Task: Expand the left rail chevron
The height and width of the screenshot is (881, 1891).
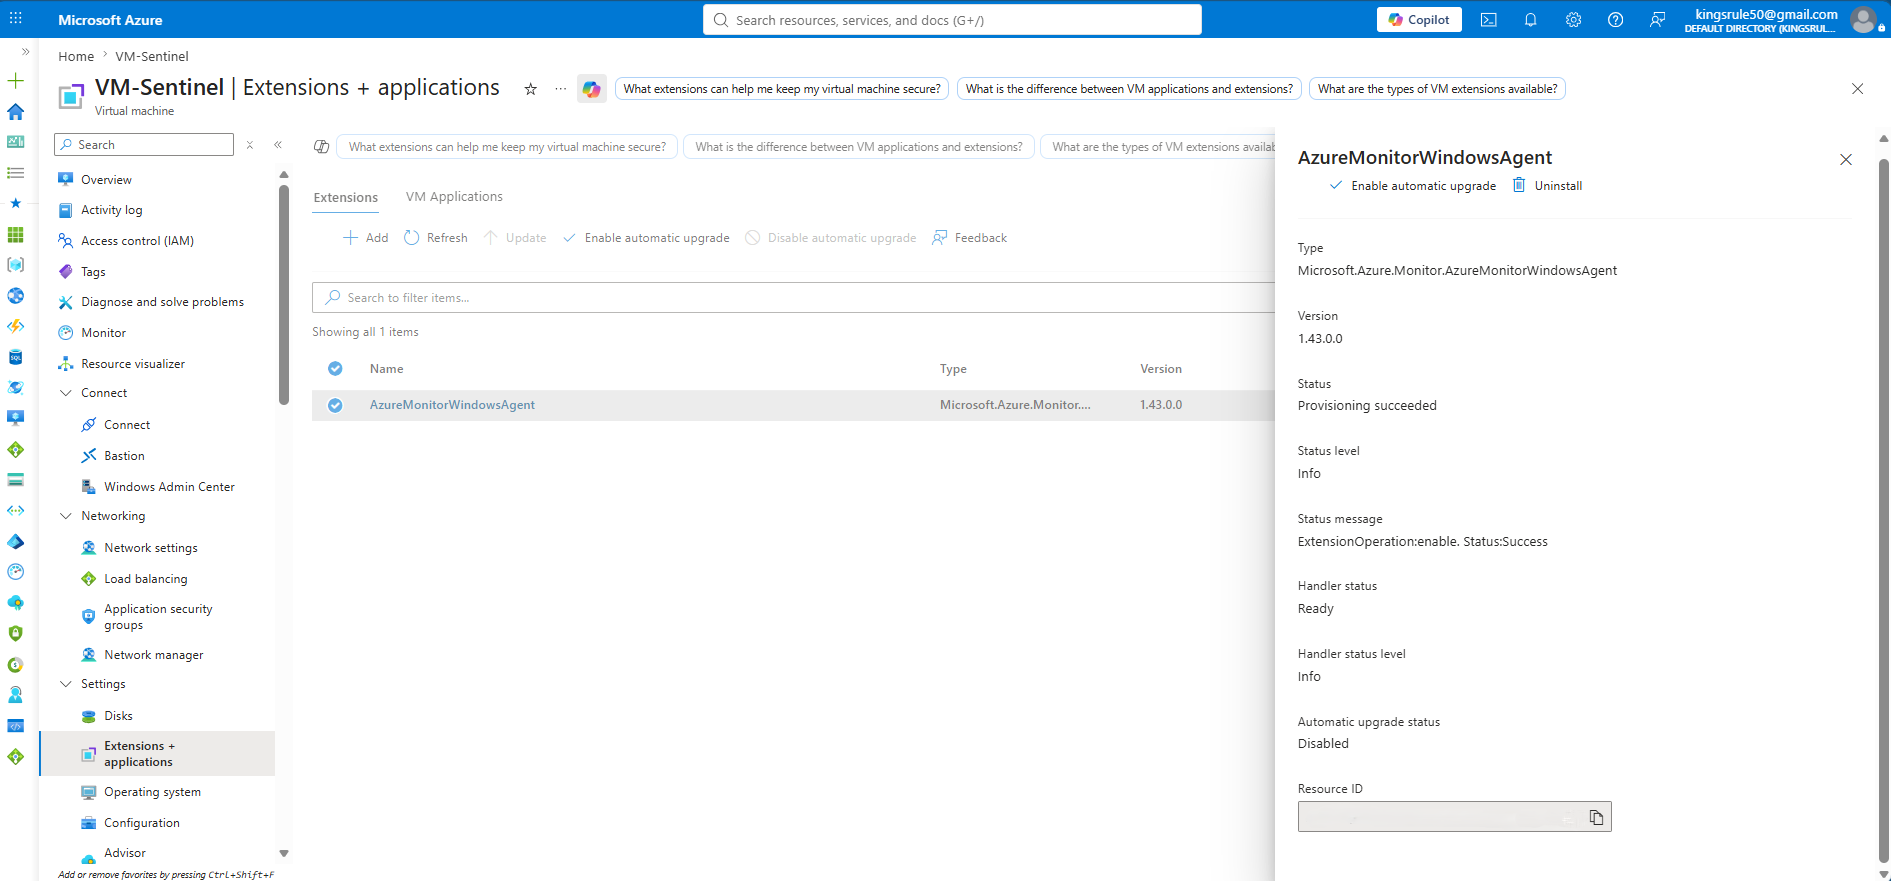Action: tap(25, 51)
